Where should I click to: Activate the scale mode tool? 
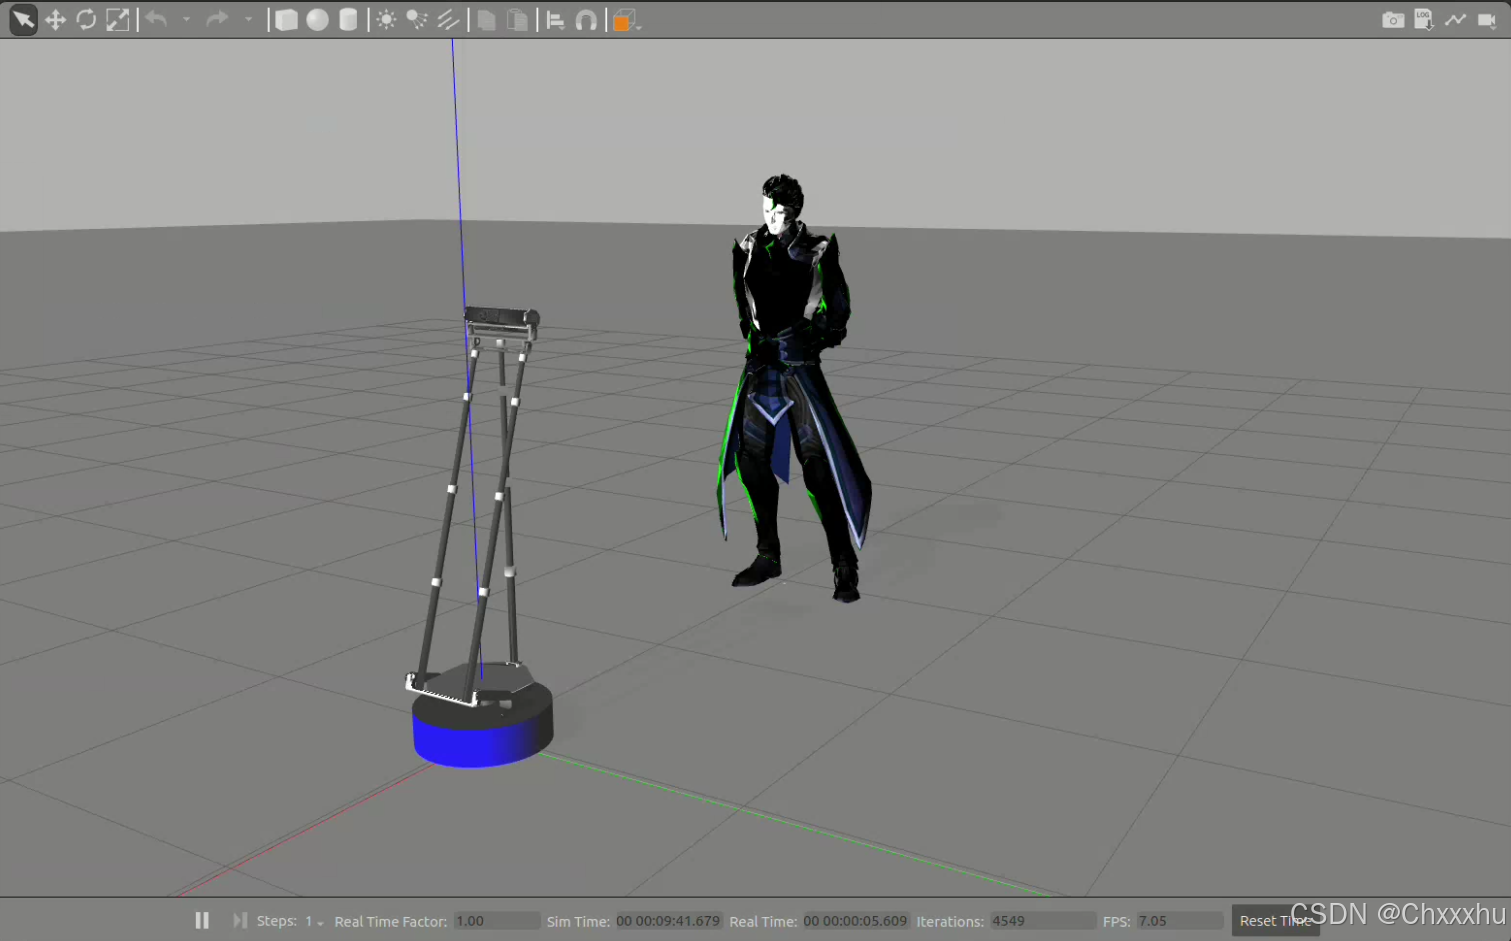coord(117,20)
